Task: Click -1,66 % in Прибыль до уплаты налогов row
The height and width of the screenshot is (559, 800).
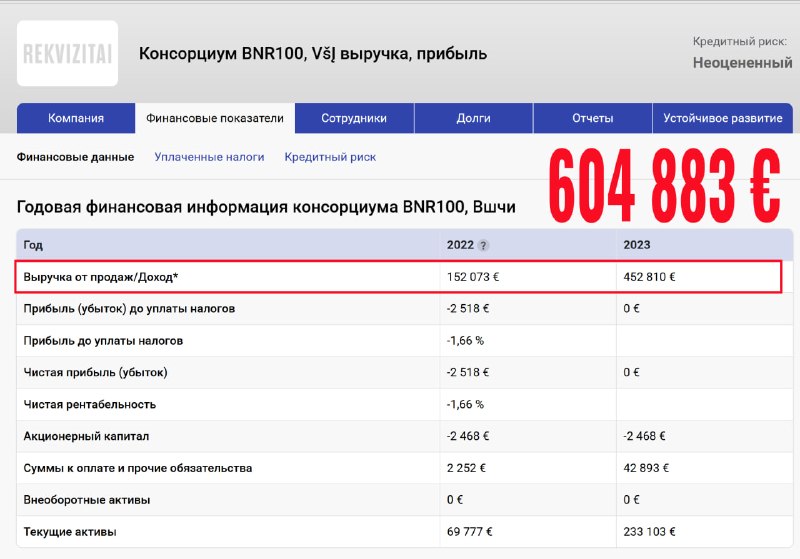Action: (465, 341)
